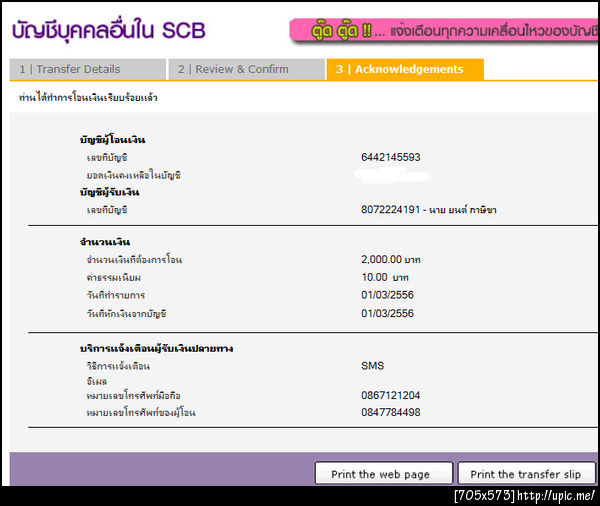Select sender phone number 0847784498

(x=391, y=412)
